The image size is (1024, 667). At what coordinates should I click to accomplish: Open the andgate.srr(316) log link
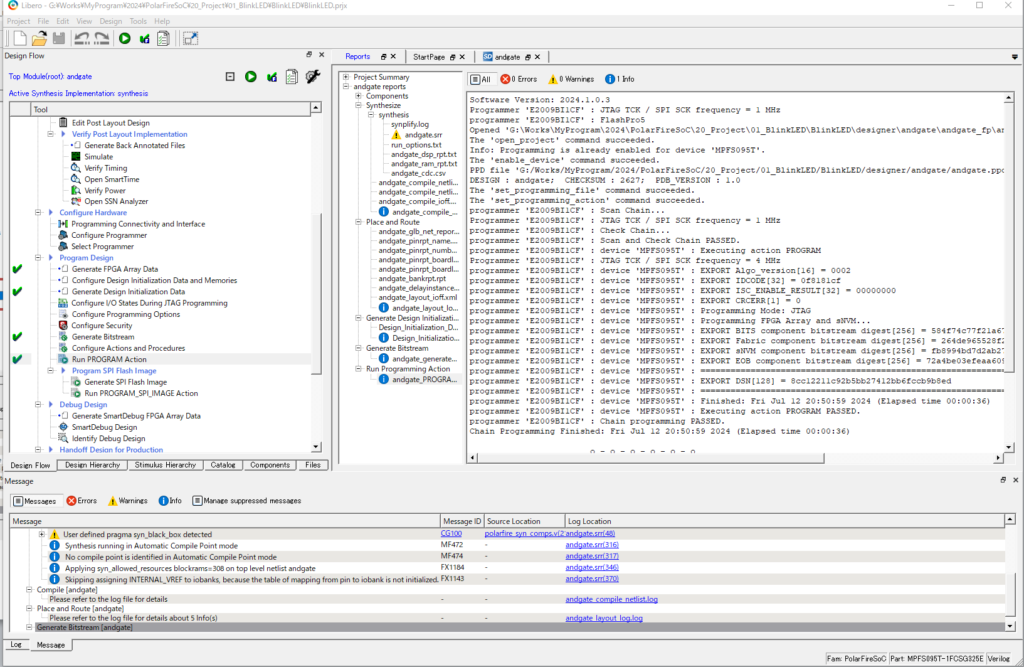tap(591, 545)
